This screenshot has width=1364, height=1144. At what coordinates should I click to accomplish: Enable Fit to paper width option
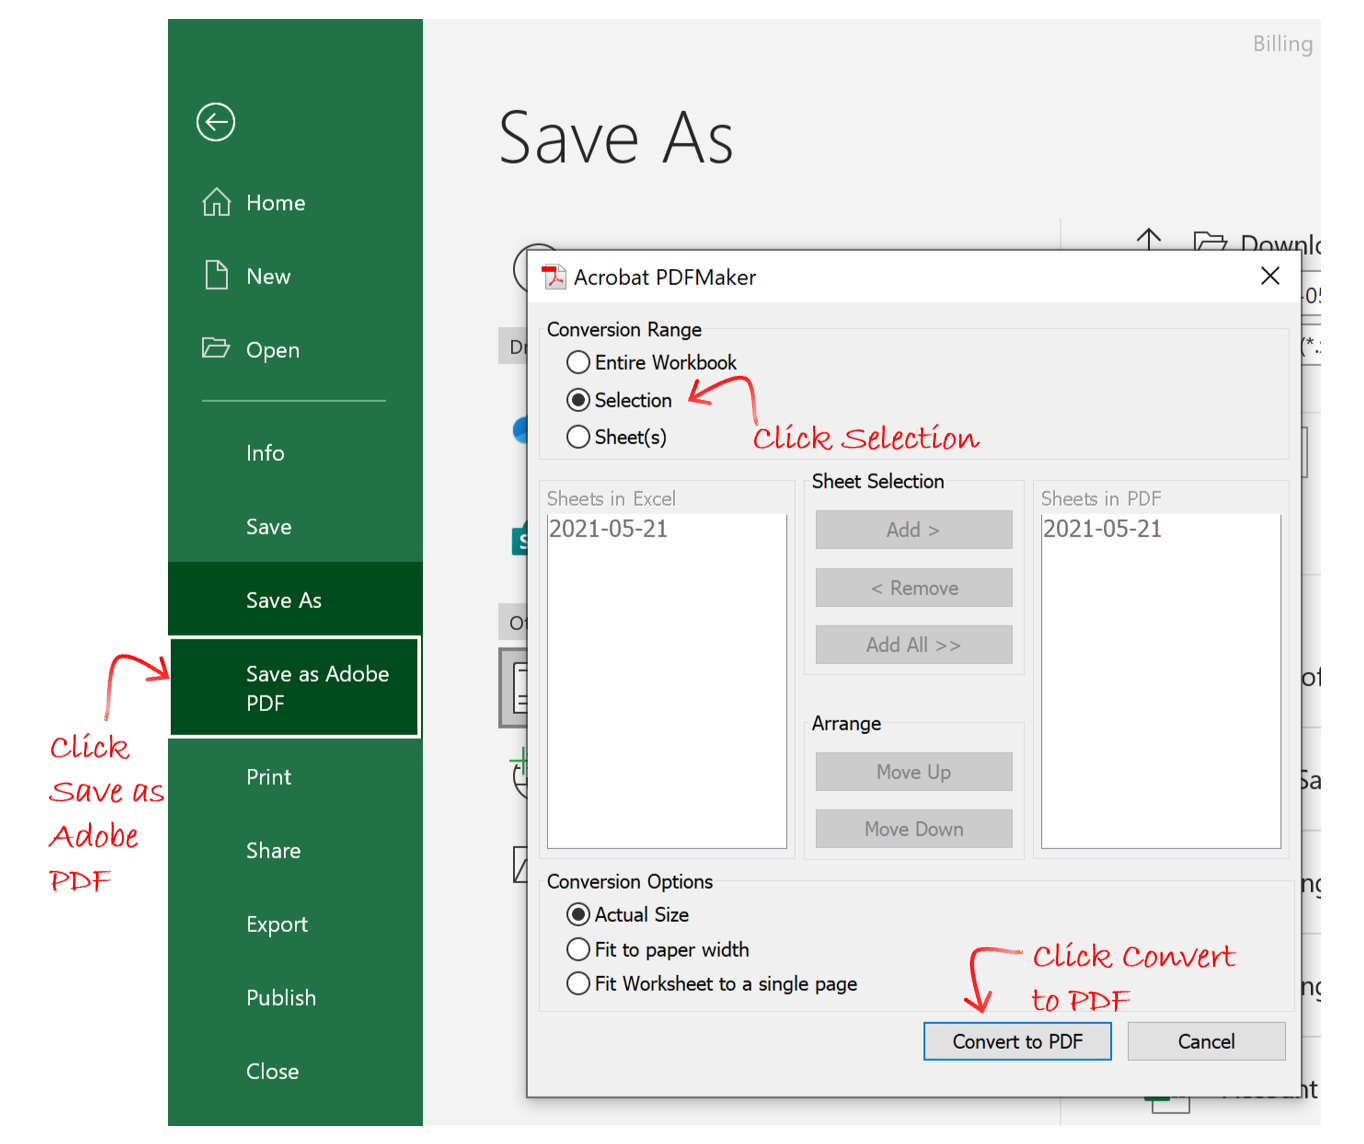(x=578, y=949)
